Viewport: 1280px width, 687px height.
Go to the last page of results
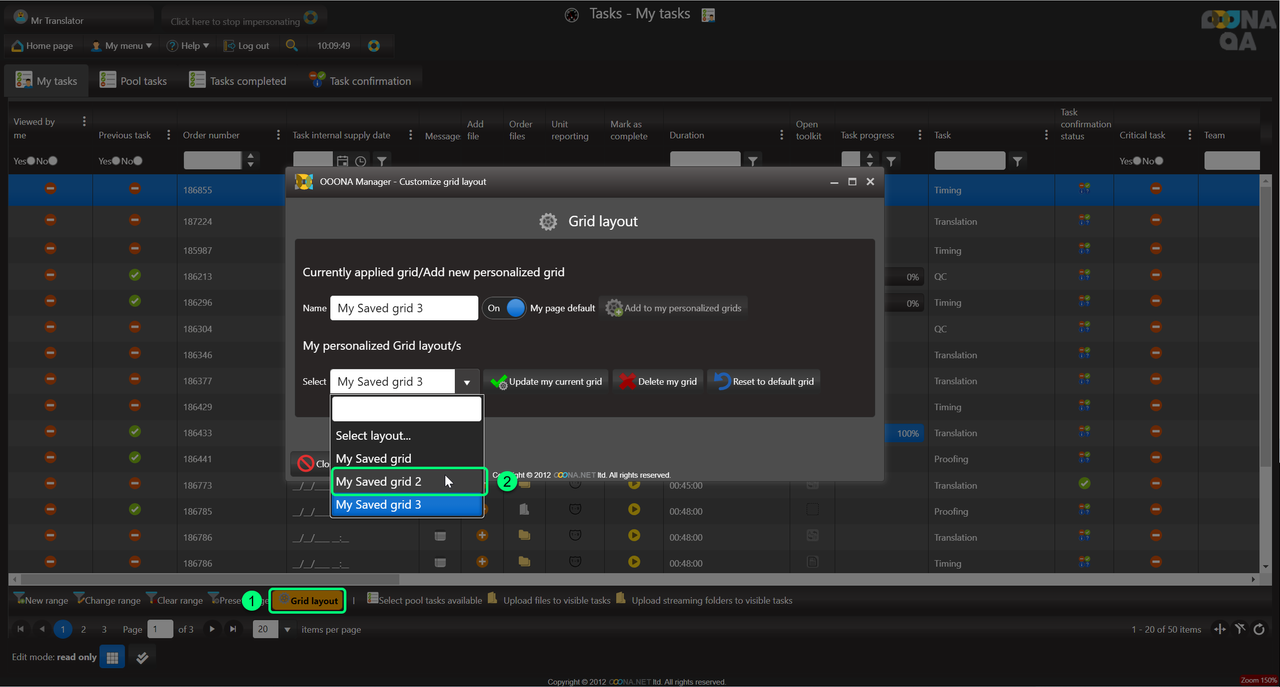coord(233,629)
